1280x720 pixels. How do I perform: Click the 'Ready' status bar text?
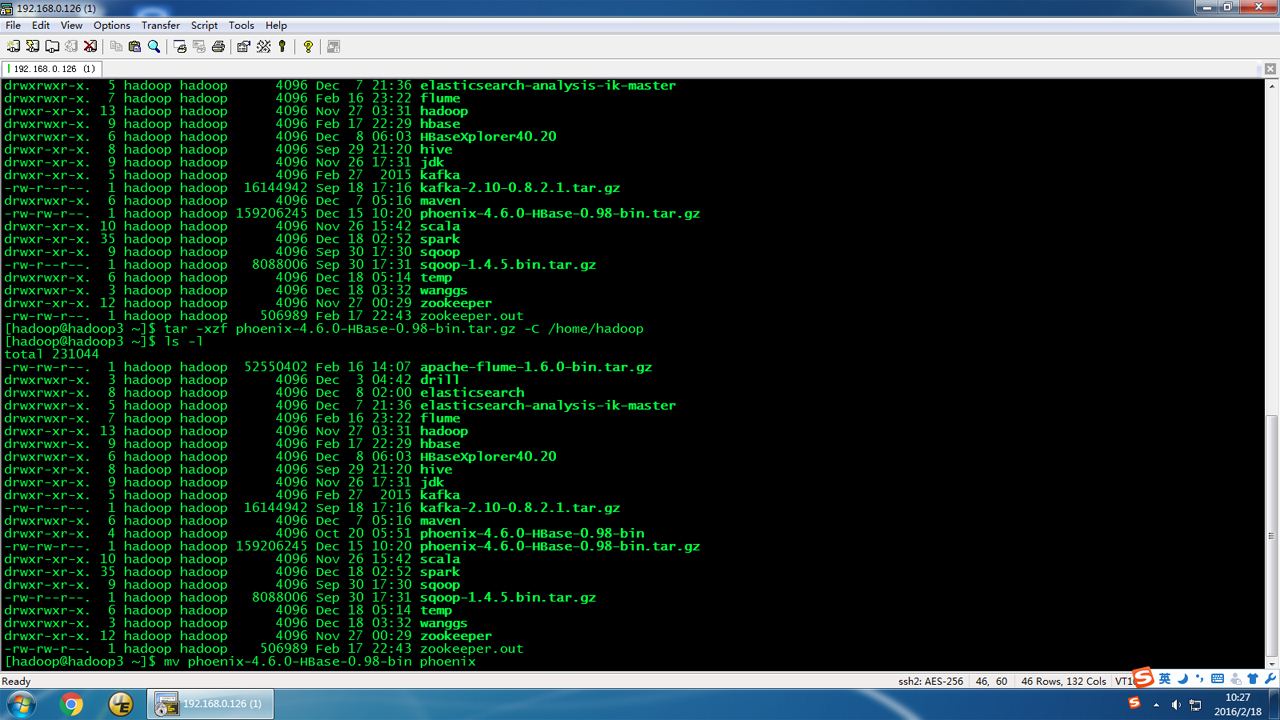pyautogui.click(x=16, y=681)
